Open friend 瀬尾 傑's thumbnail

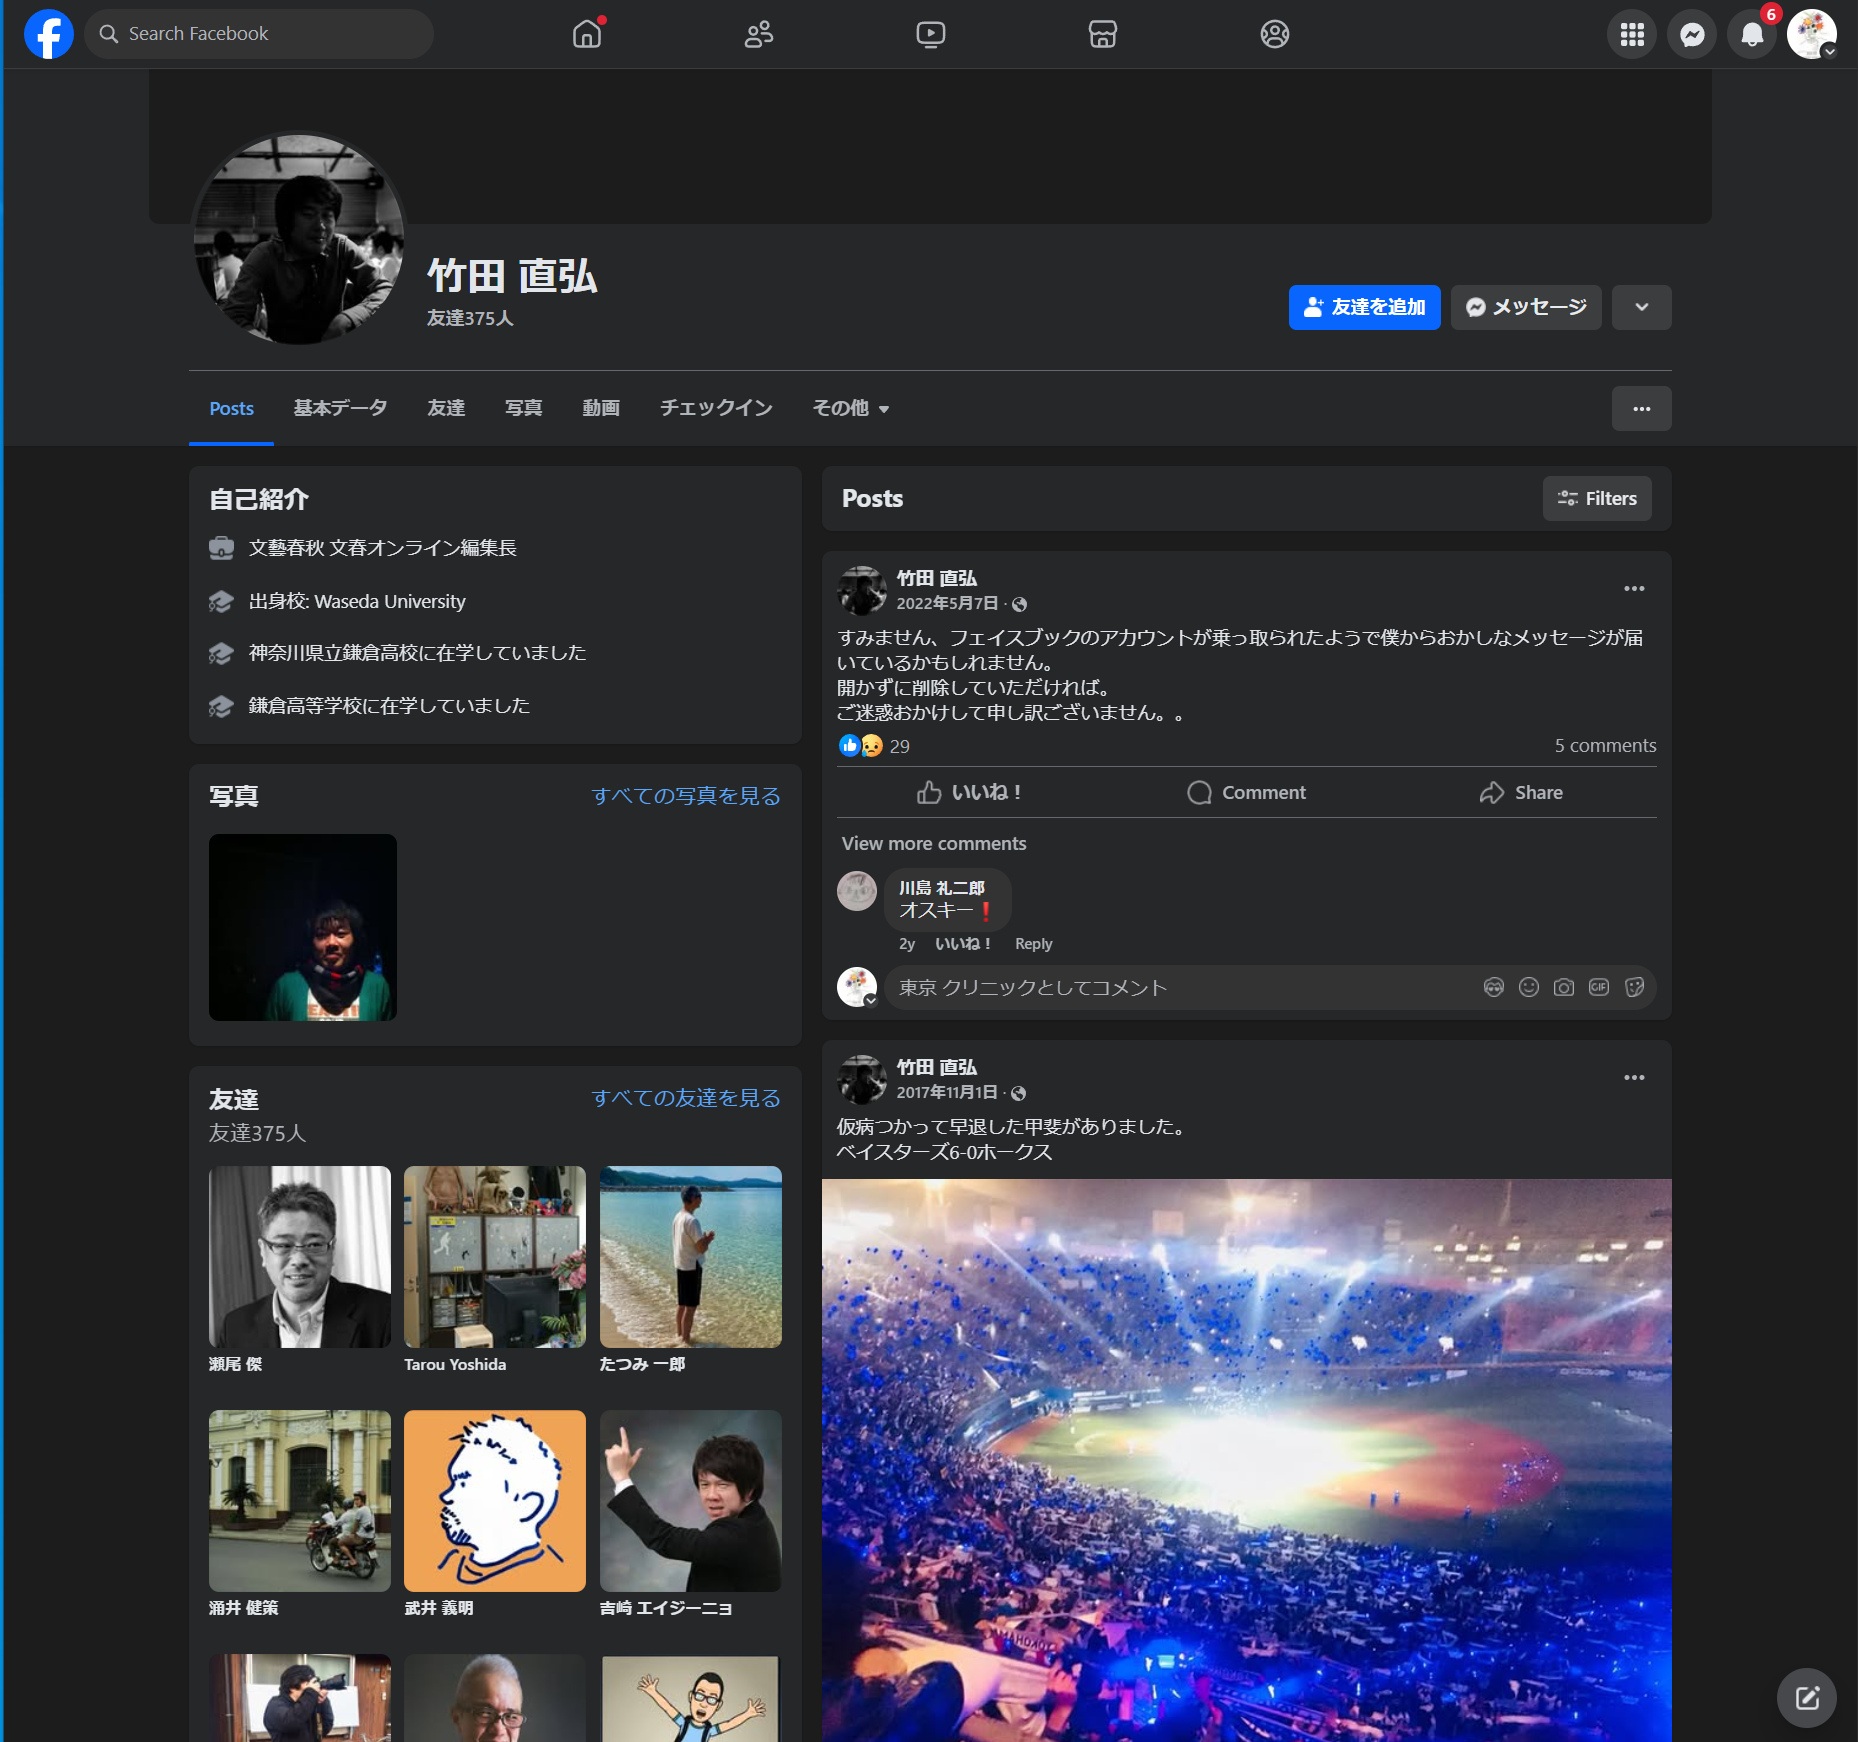pyautogui.click(x=299, y=1256)
